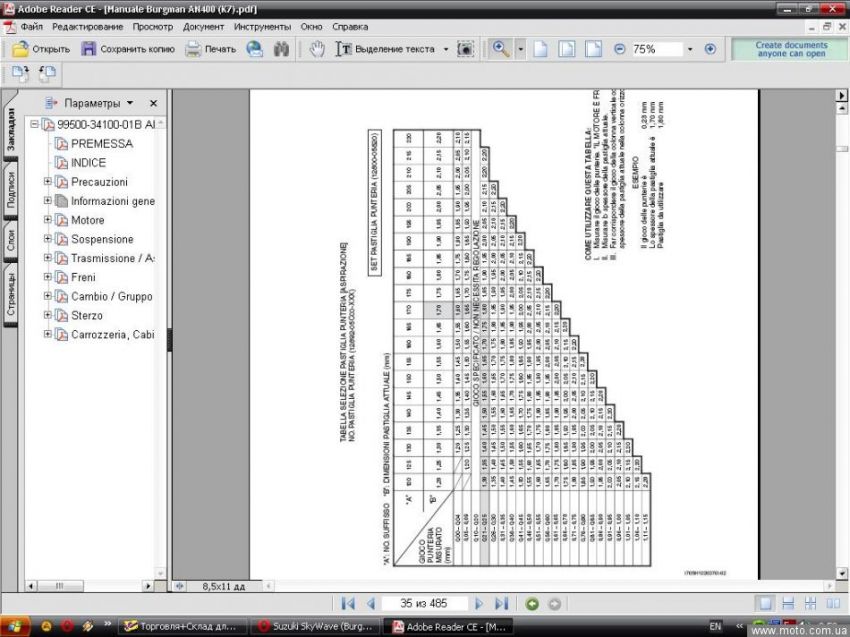Click the green previous view button
Image resolution: width=850 pixels, height=637 pixels.
pos(532,603)
